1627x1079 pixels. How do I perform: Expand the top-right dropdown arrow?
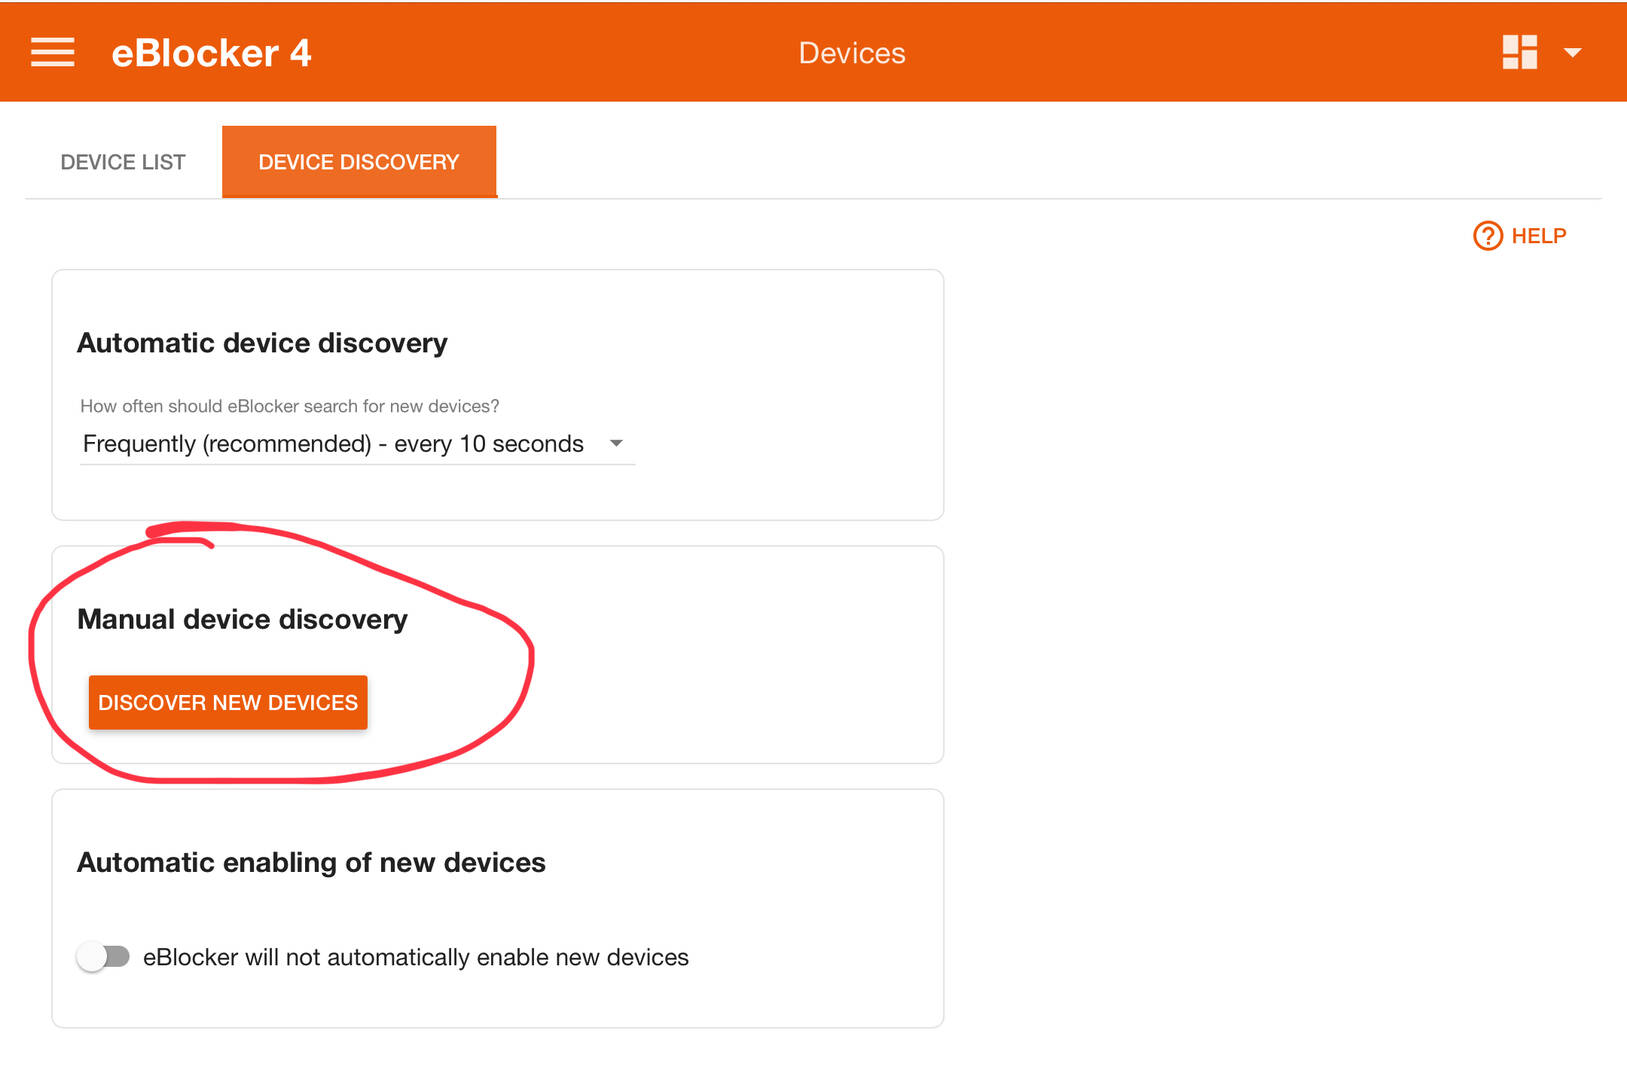click(x=1572, y=53)
